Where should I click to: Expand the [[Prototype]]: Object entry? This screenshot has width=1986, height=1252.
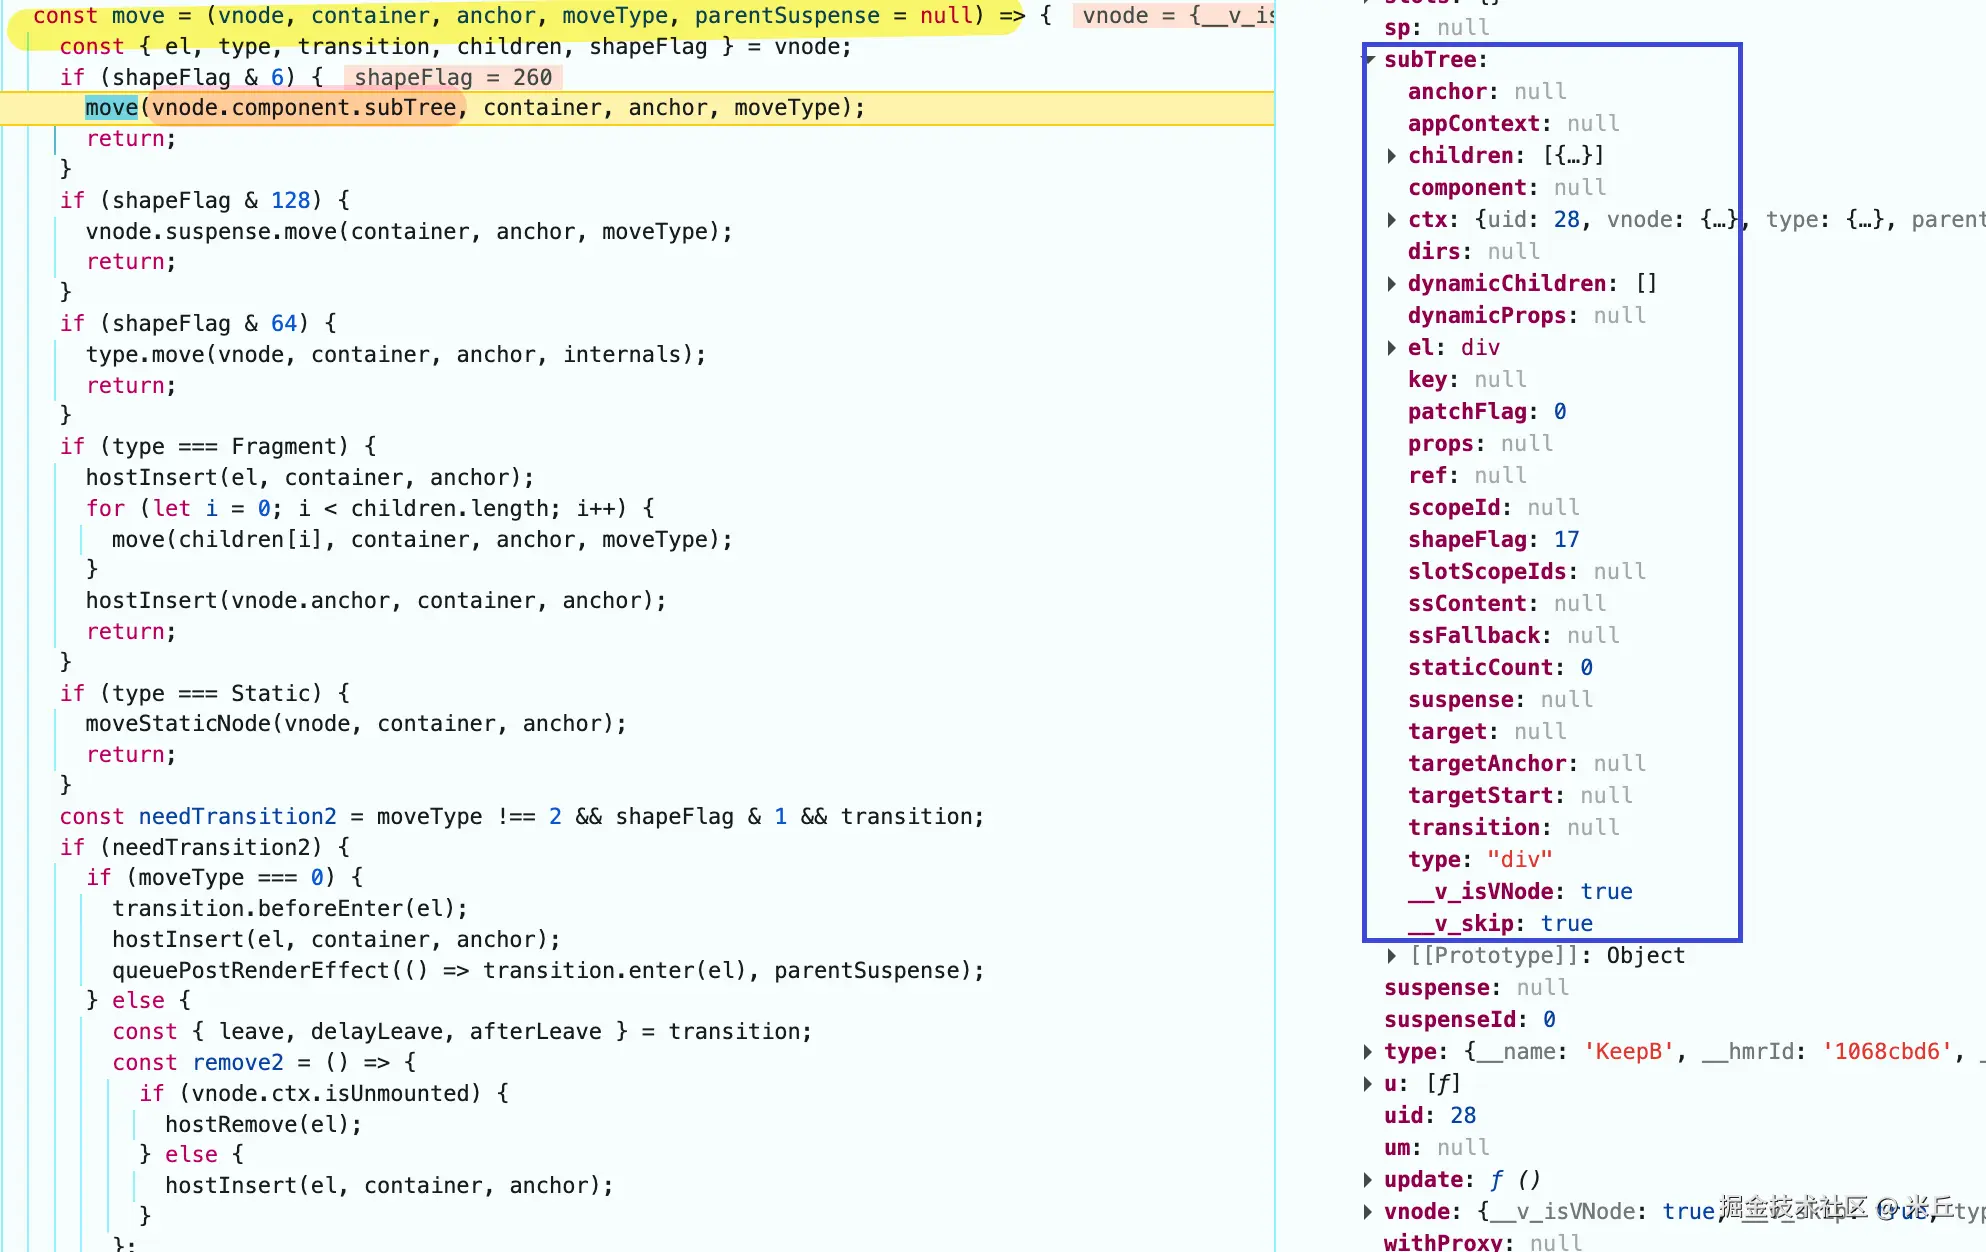pyautogui.click(x=1392, y=956)
